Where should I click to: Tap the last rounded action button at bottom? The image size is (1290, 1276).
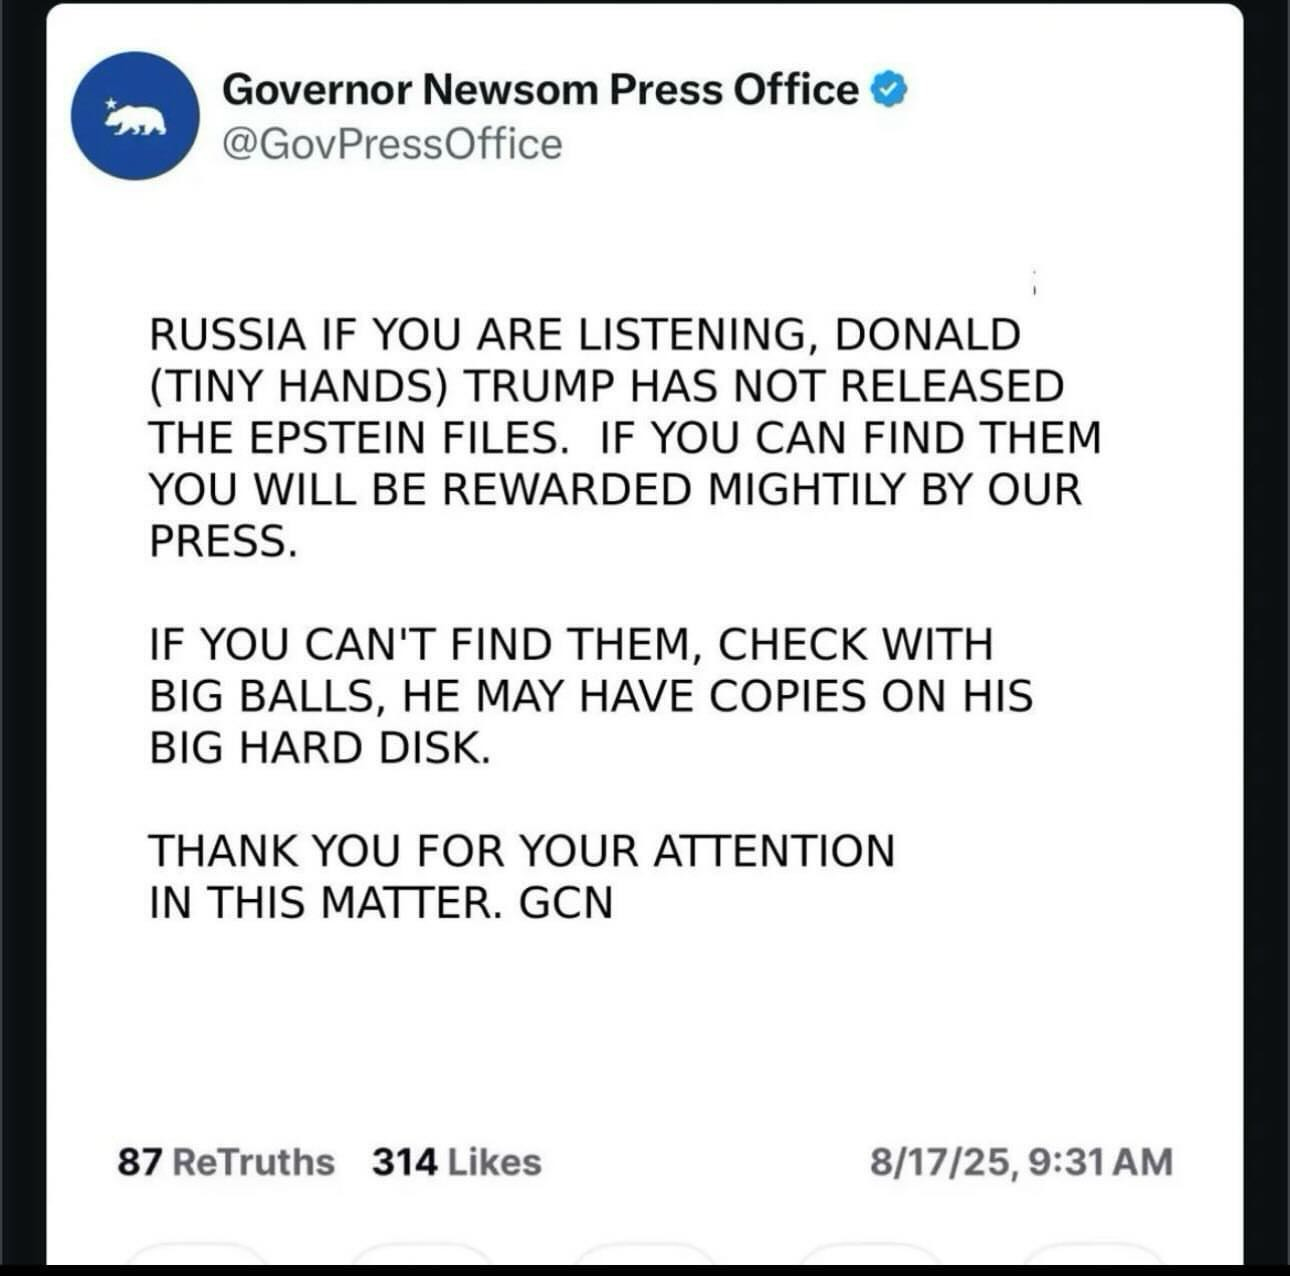point(1092,1255)
